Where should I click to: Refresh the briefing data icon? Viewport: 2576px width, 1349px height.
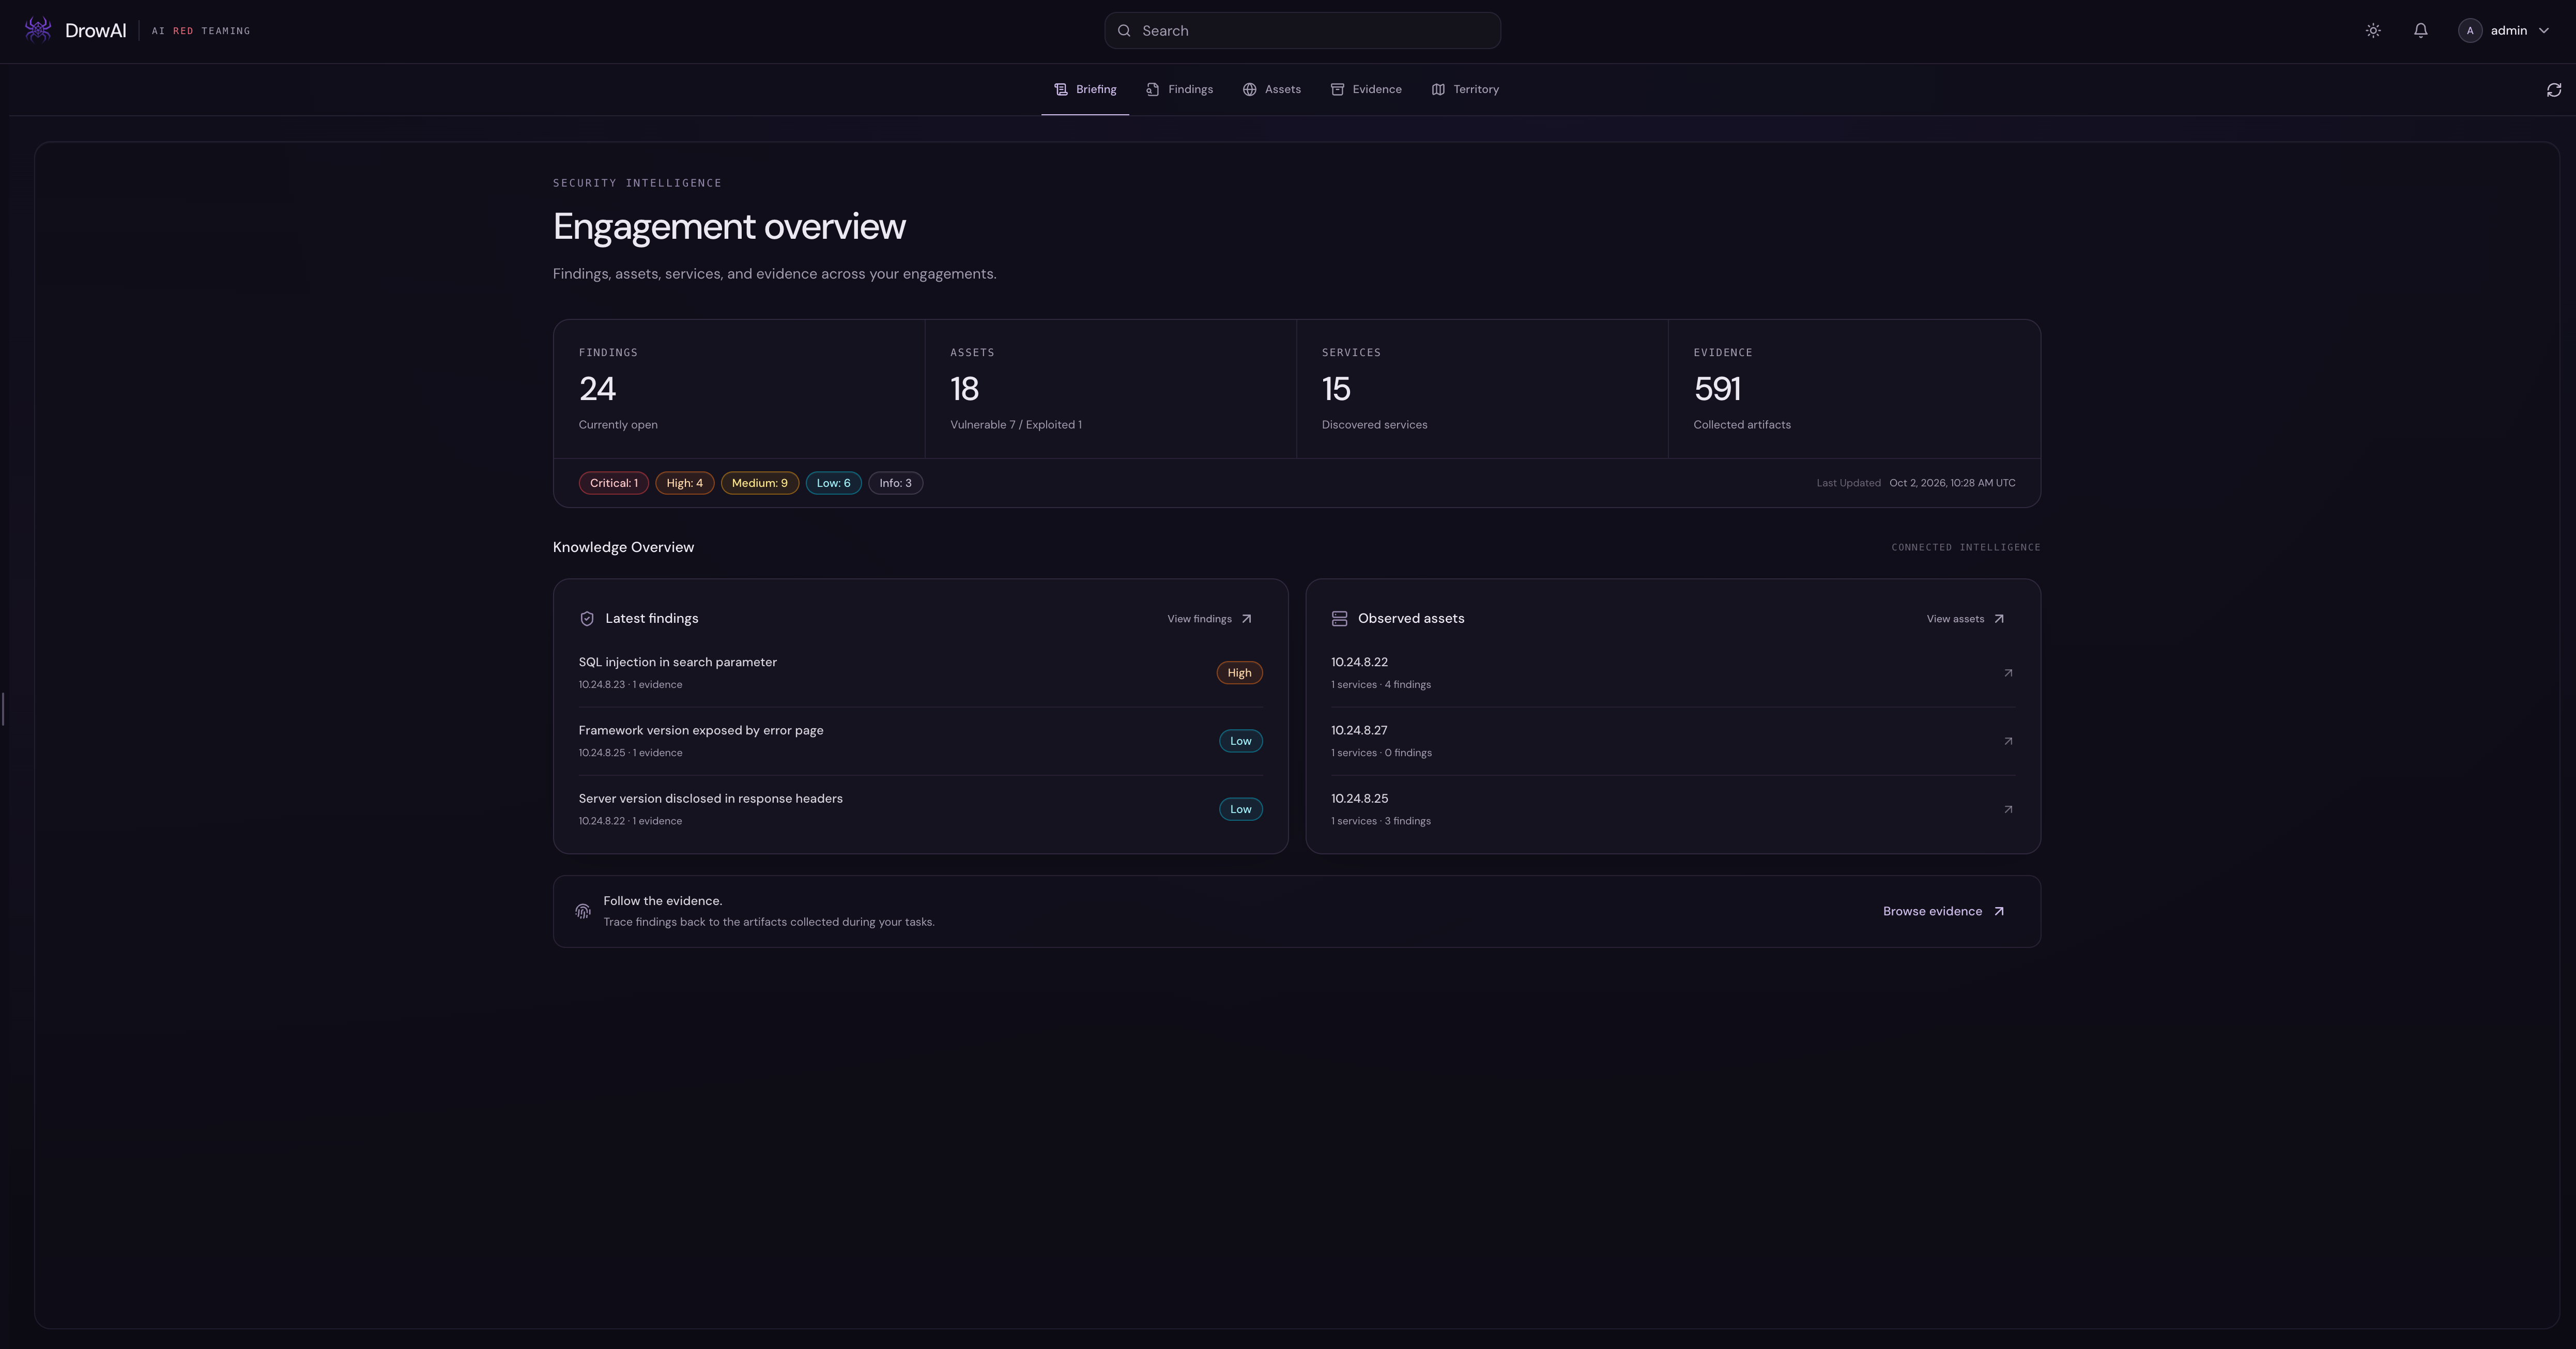click(x=2554, y=90)
